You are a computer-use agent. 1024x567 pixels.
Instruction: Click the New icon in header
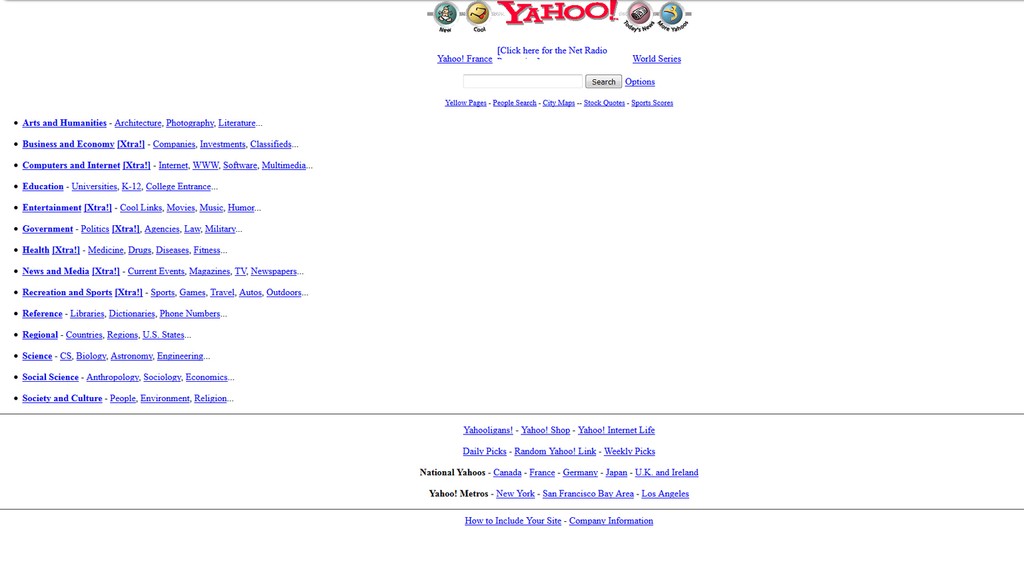click(446, 14)
